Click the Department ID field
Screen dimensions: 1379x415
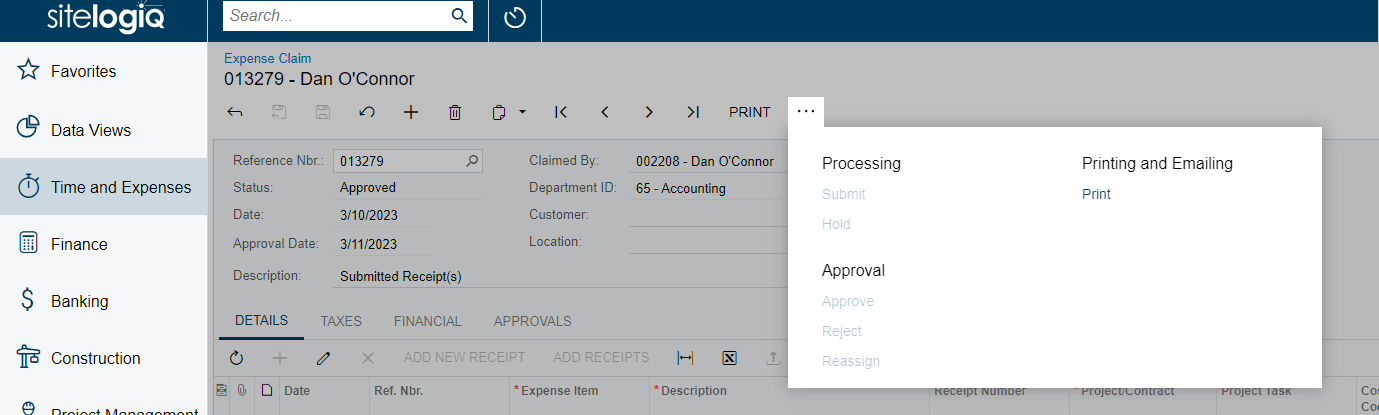[709, 188]
